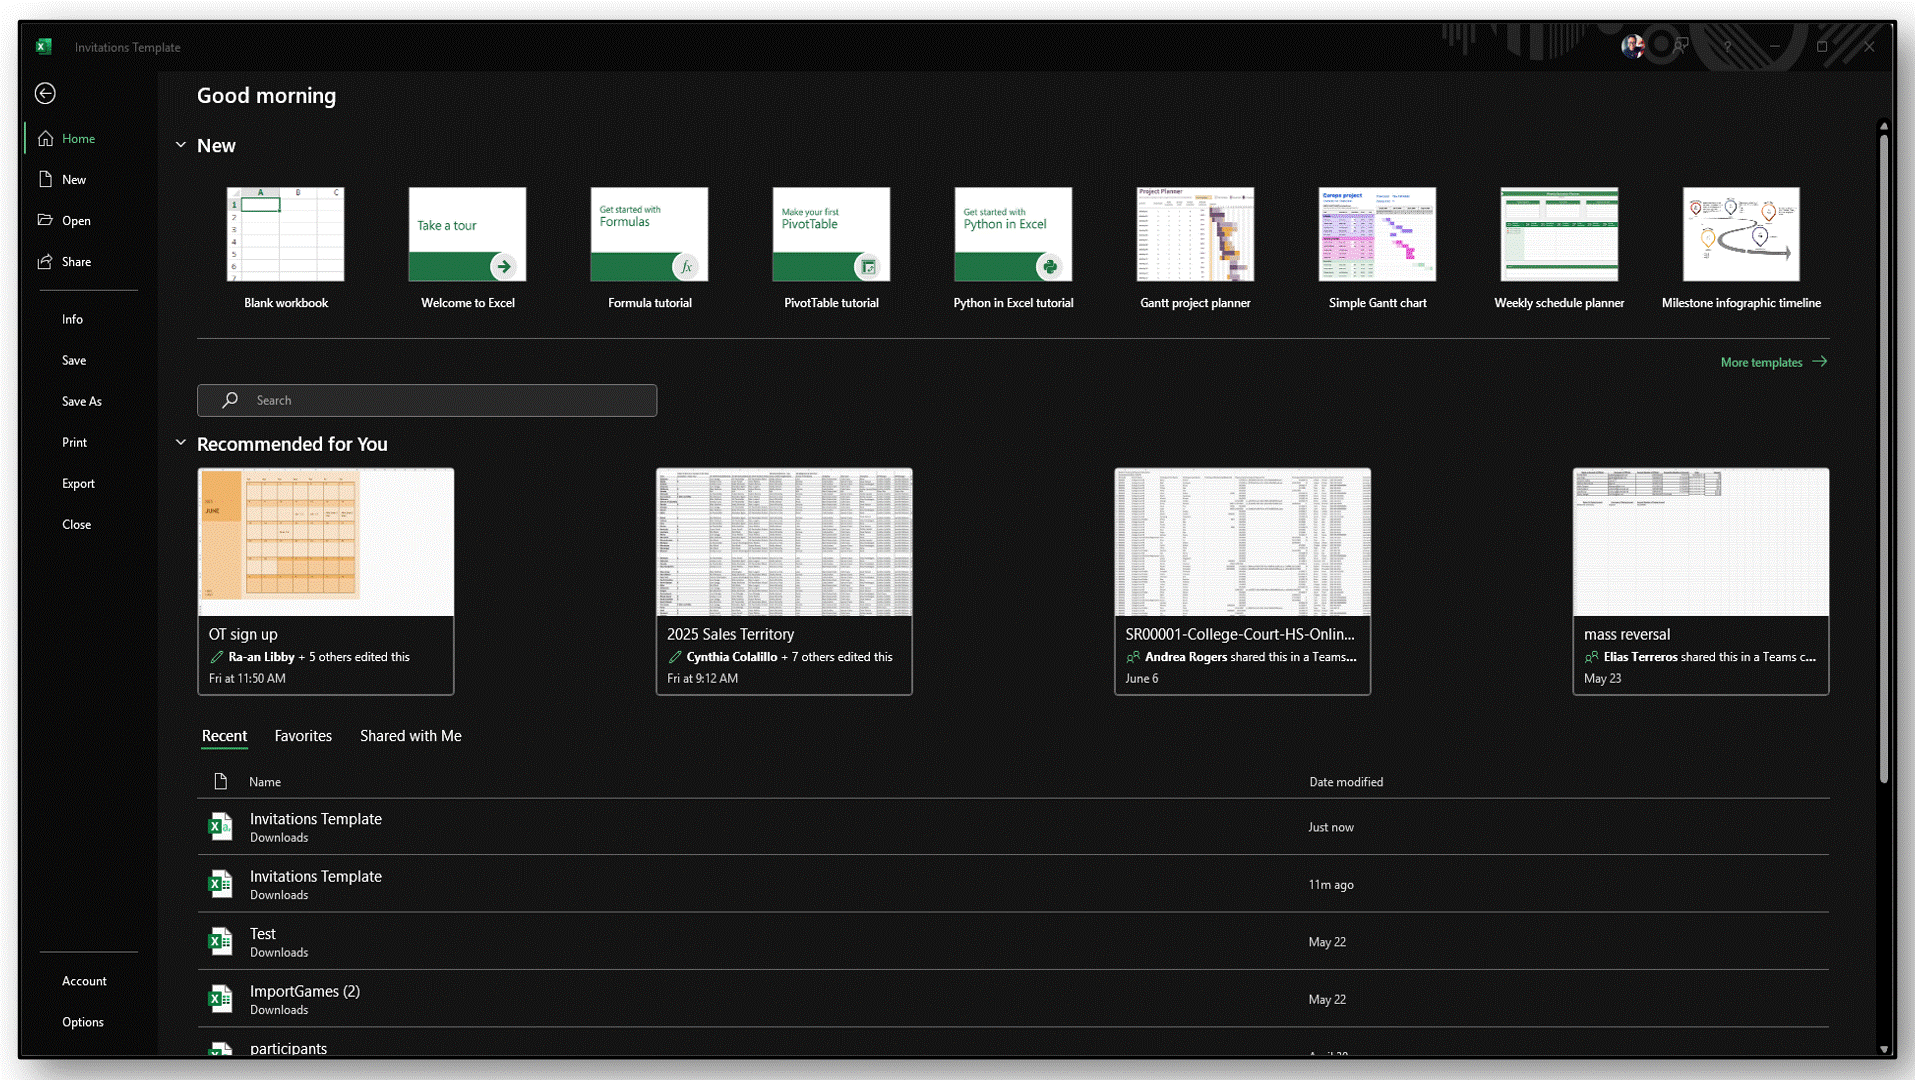Click the search magnifier icon
1915x1080 pixels.
230,400
